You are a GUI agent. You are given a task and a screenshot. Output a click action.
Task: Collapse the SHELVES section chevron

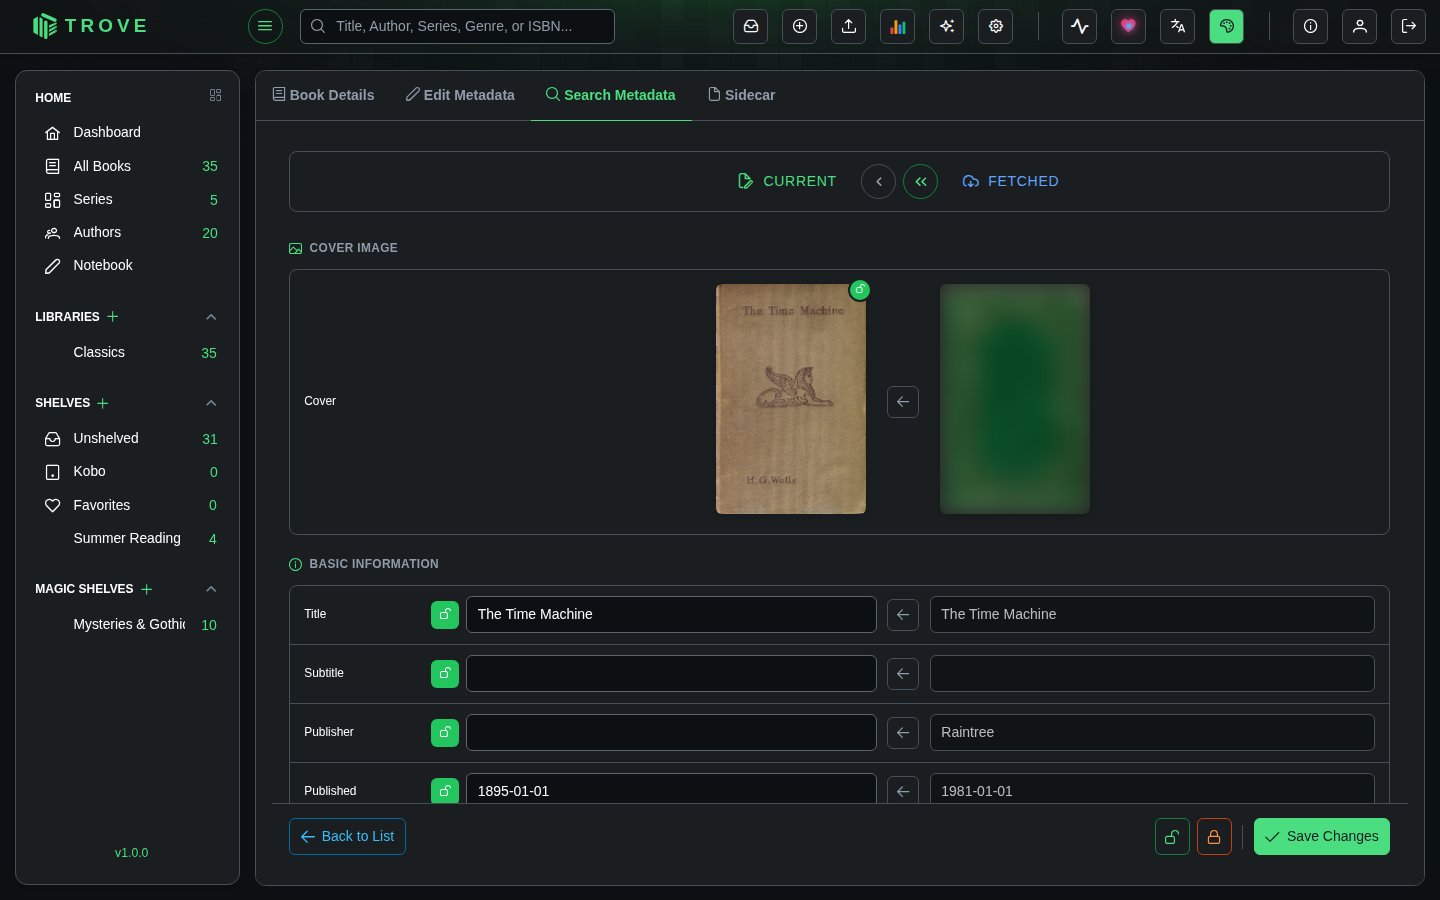(211, 403)
